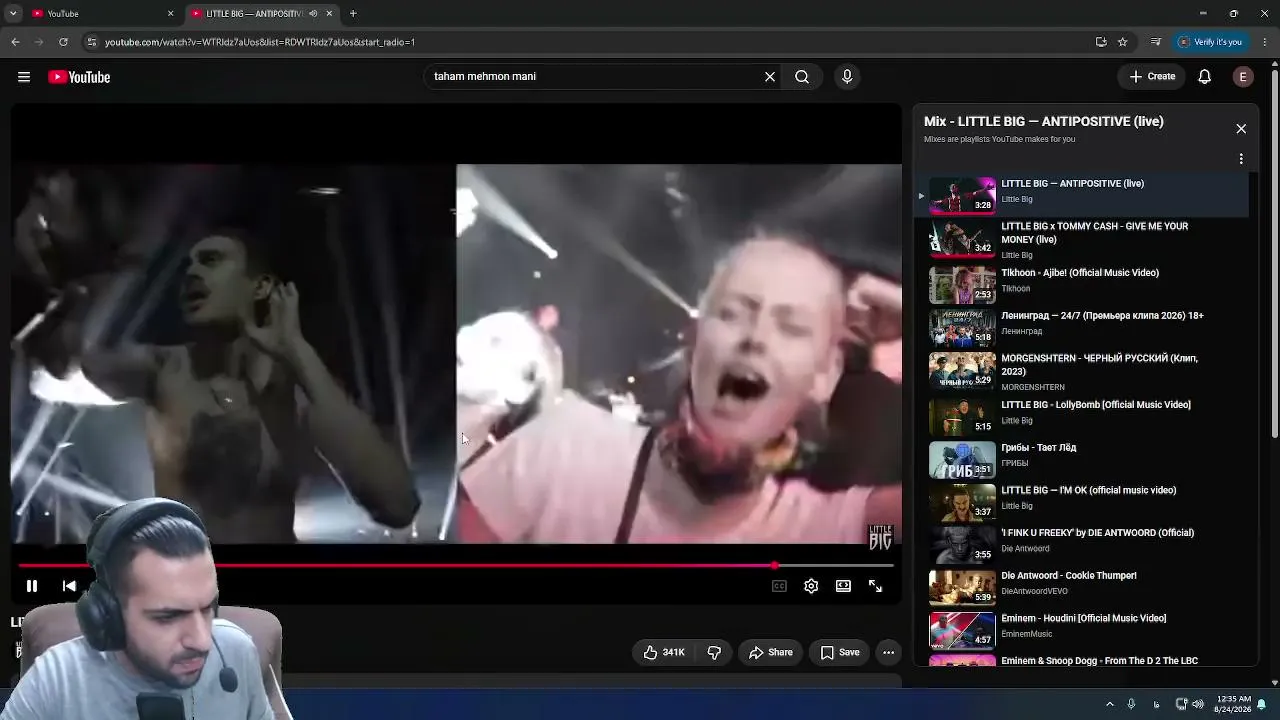
Task: Restart video with the previous button
Action: point(69,586)
